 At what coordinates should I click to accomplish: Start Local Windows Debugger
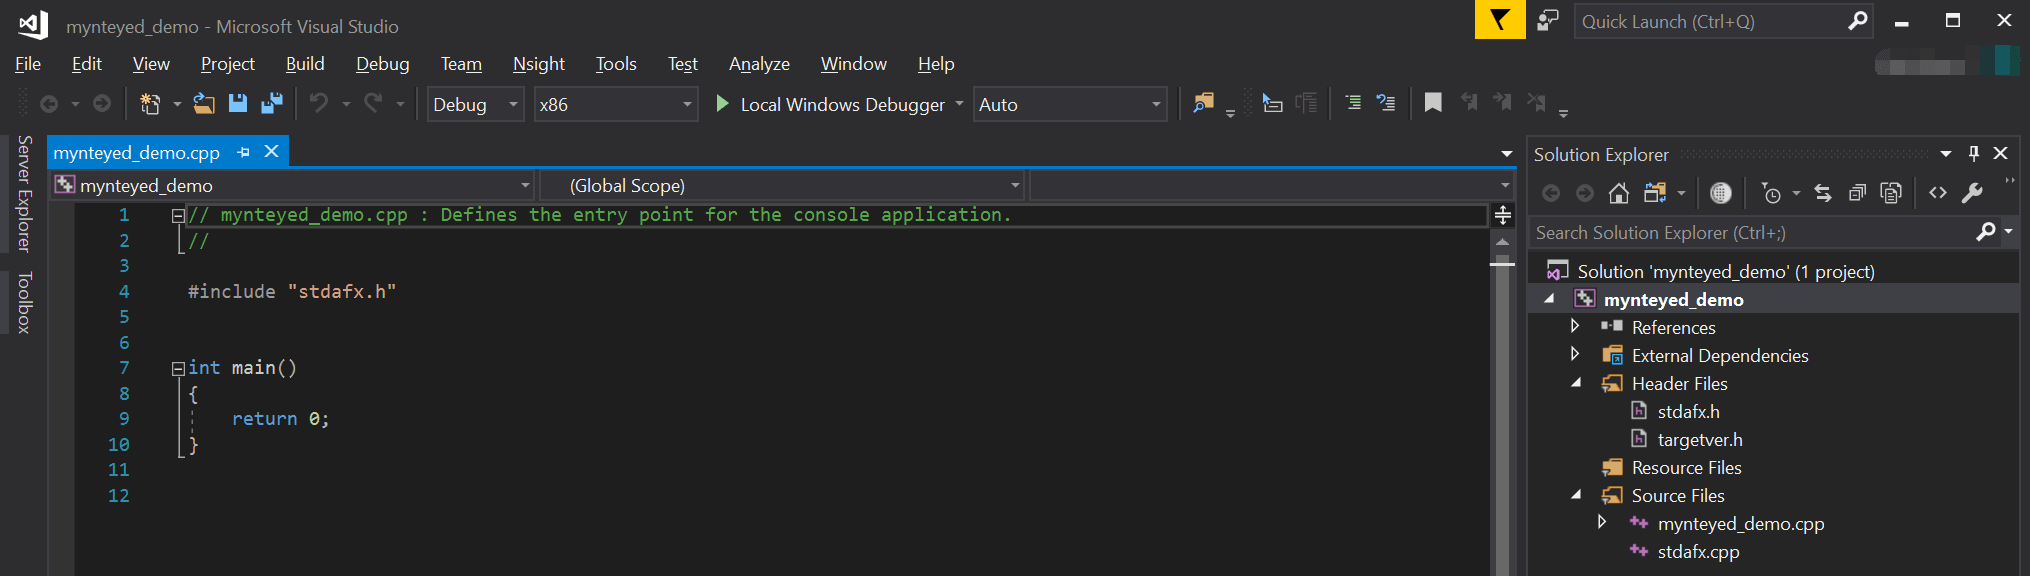click(830, 104)
